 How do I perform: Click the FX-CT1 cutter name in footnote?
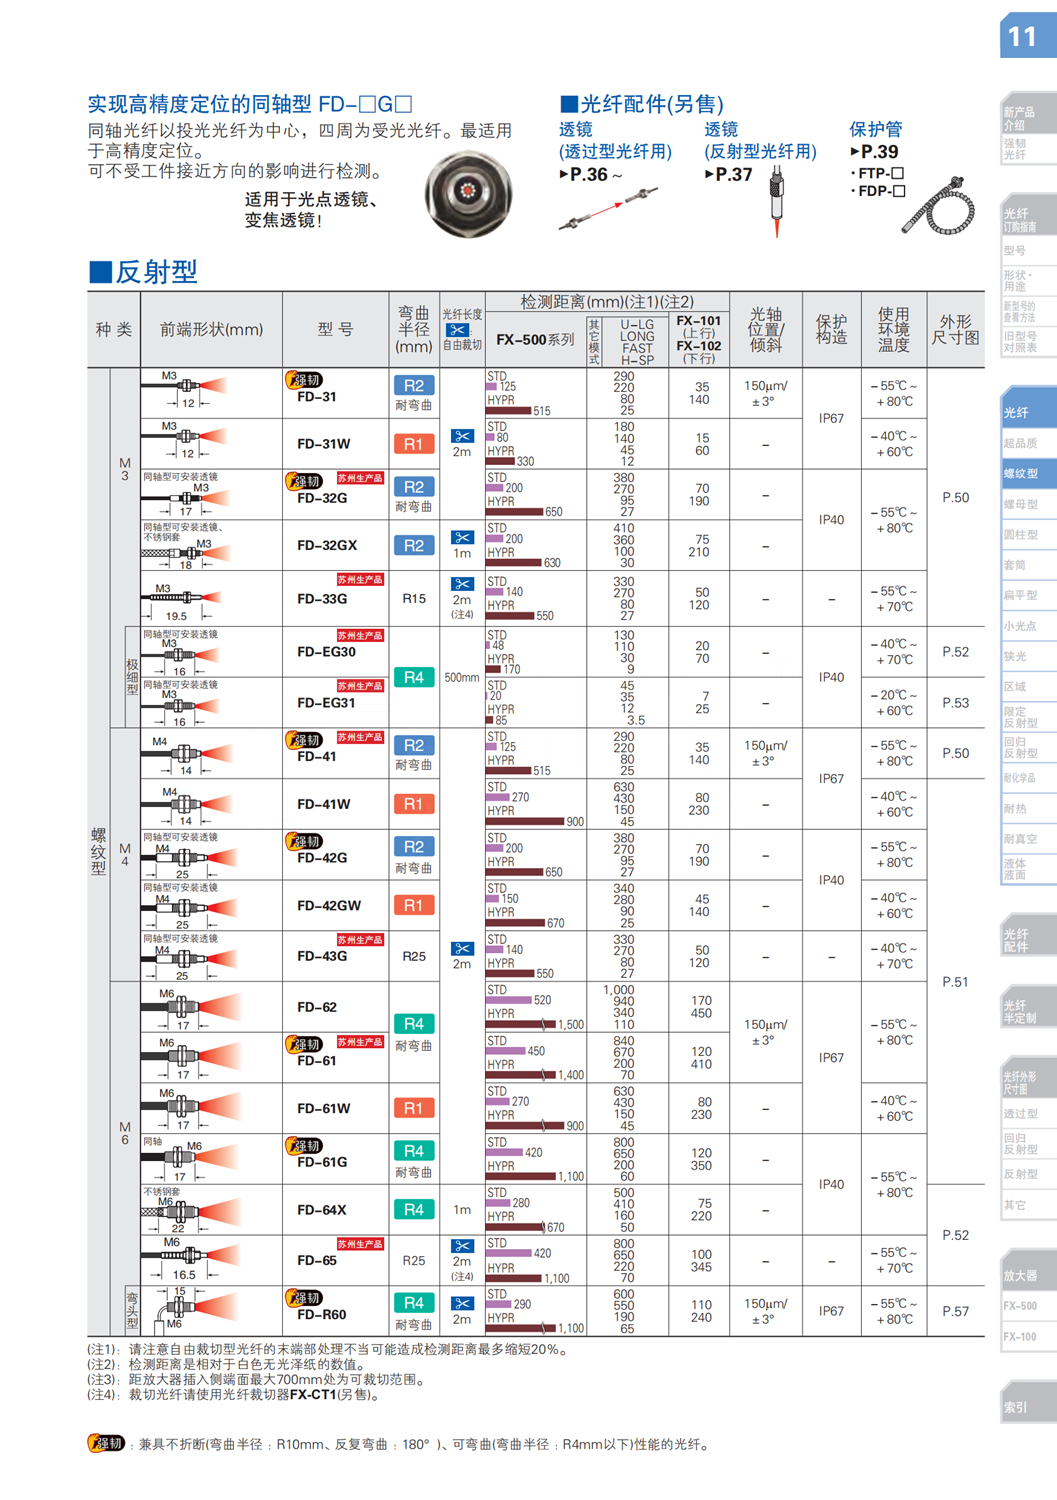coord(313,1395)
